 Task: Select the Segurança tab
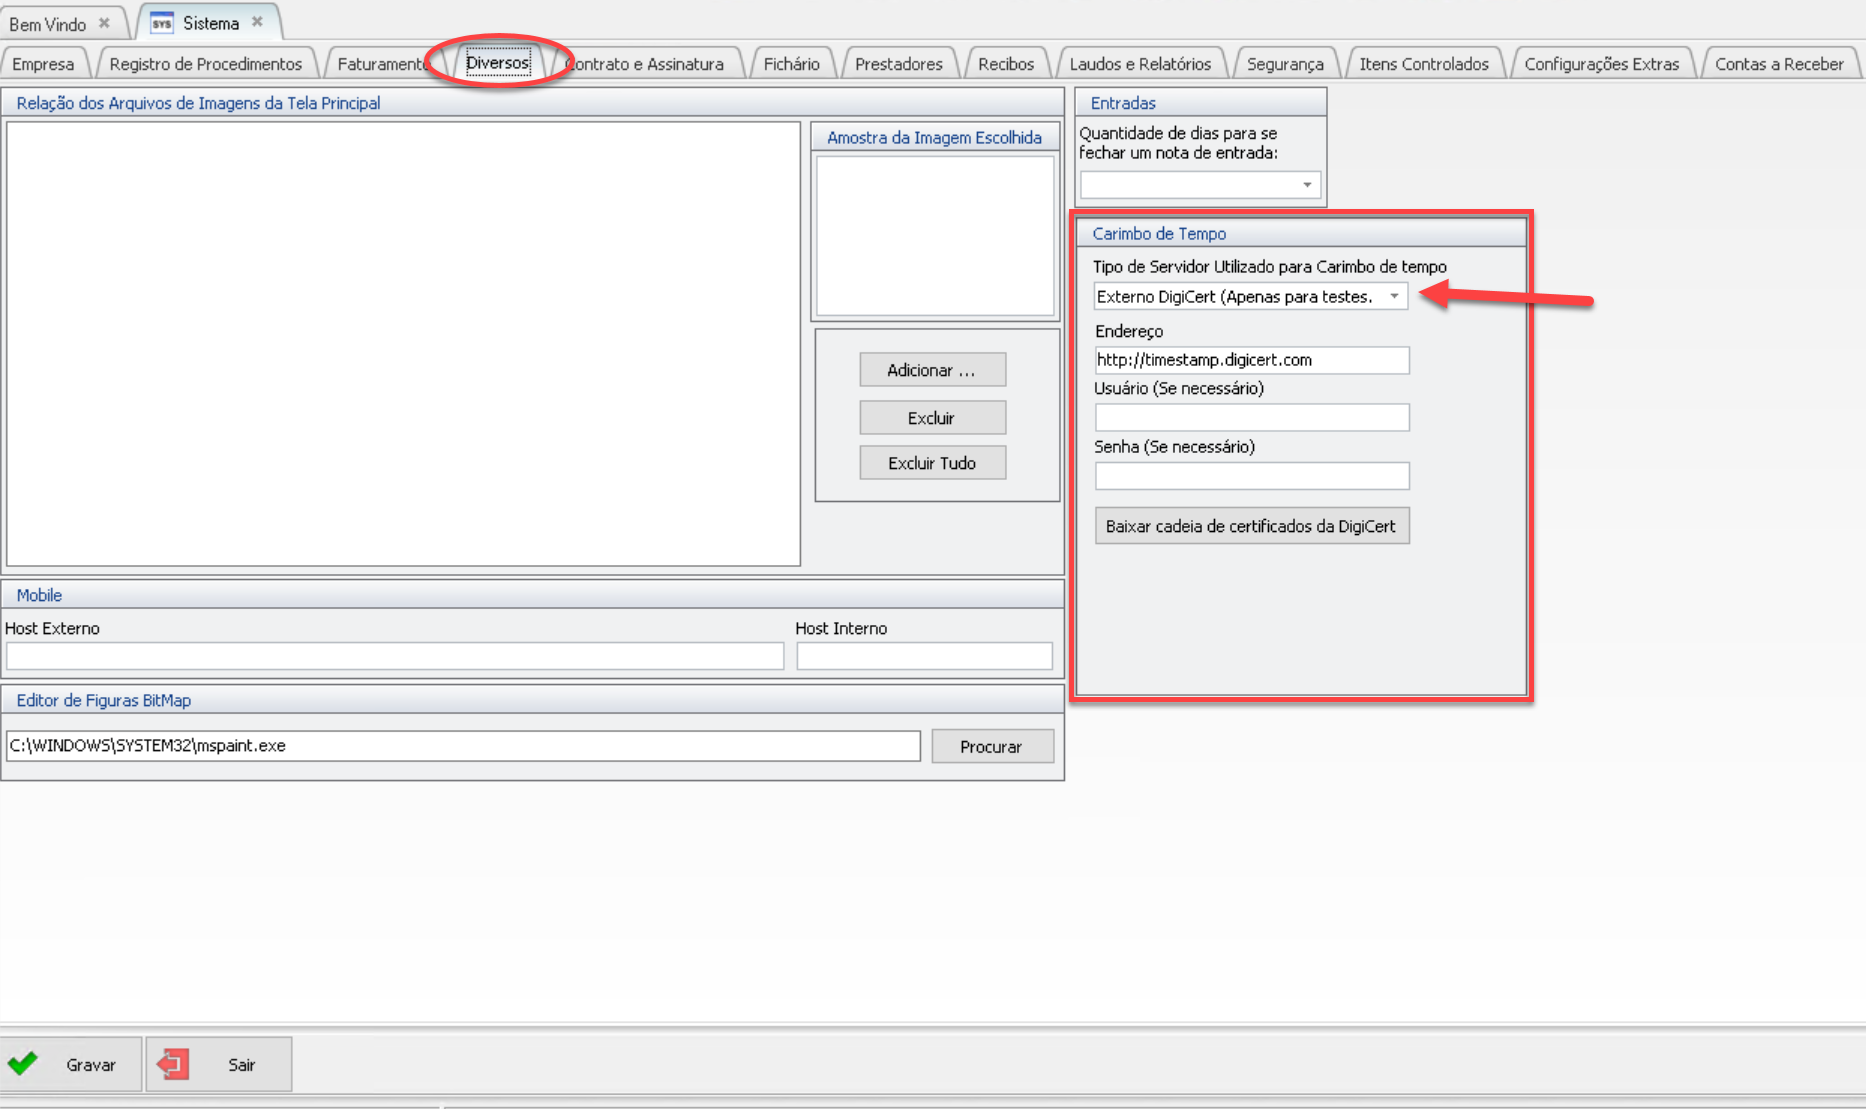[1284, 64]
